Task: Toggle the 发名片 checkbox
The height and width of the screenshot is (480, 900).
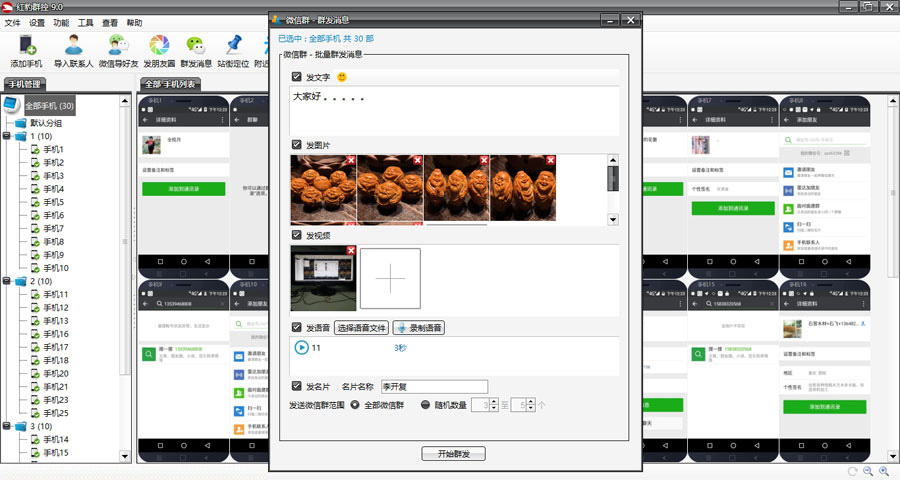Action: (296, 386)
